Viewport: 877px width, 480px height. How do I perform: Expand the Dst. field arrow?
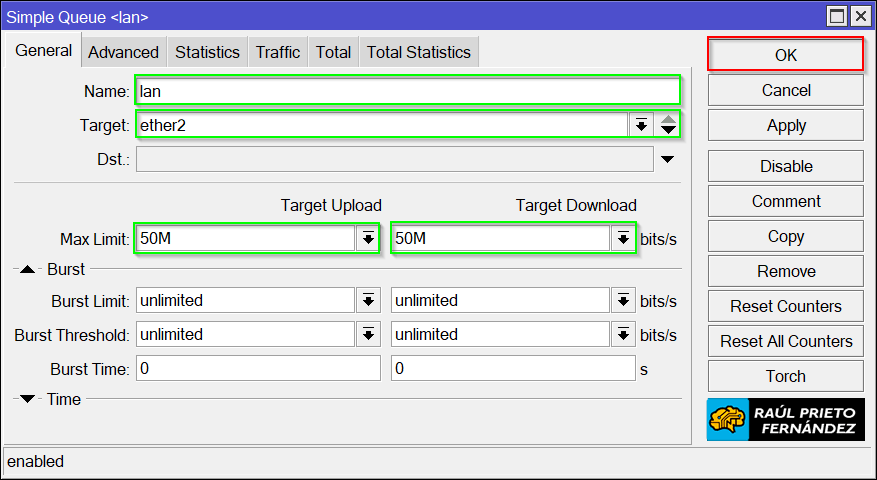click(x=667, y=159)
